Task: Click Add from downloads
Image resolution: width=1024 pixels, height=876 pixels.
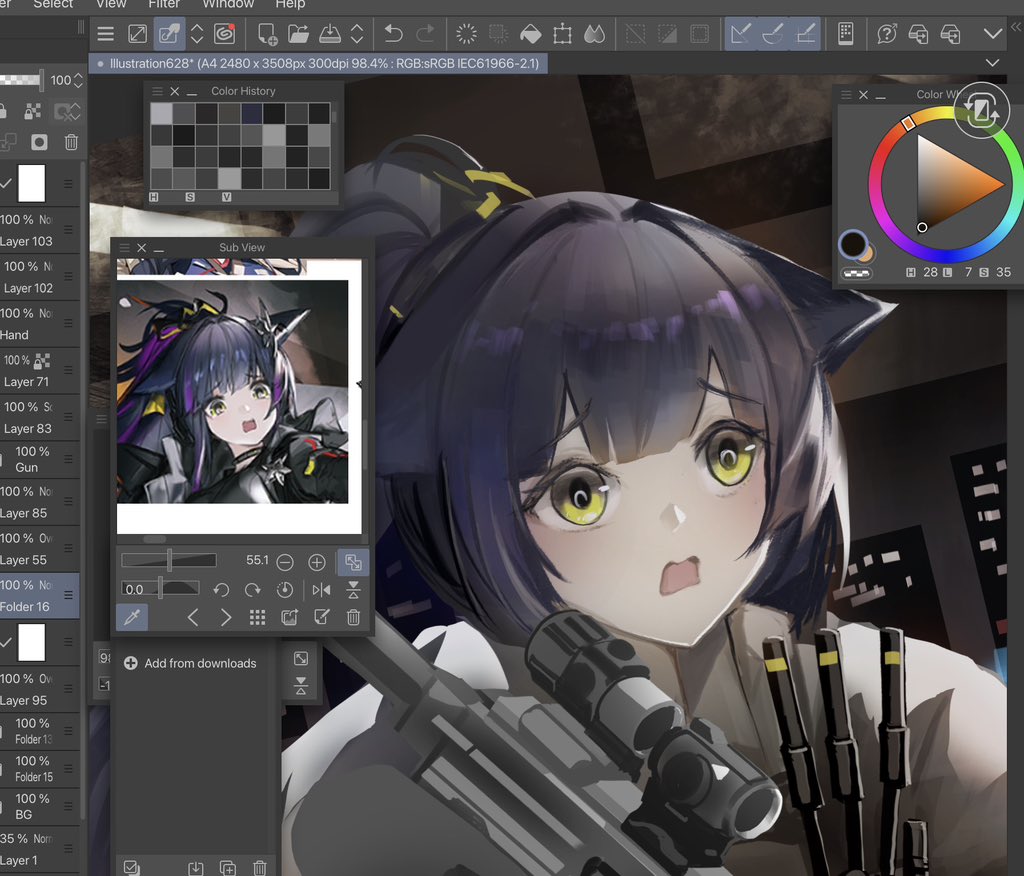Action: (190, 663)
